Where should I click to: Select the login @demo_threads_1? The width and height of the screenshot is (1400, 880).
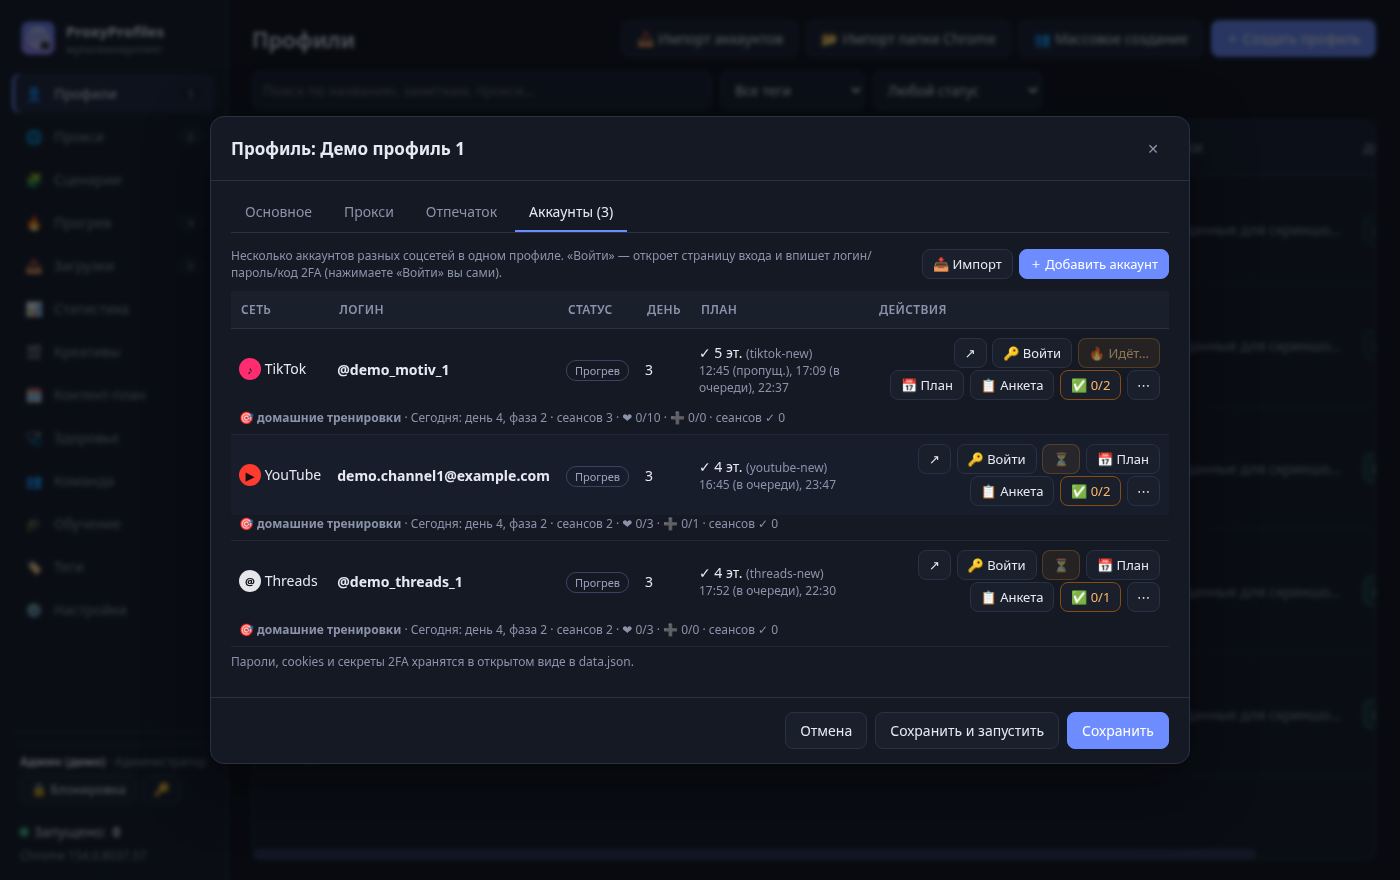pos(400,582)
